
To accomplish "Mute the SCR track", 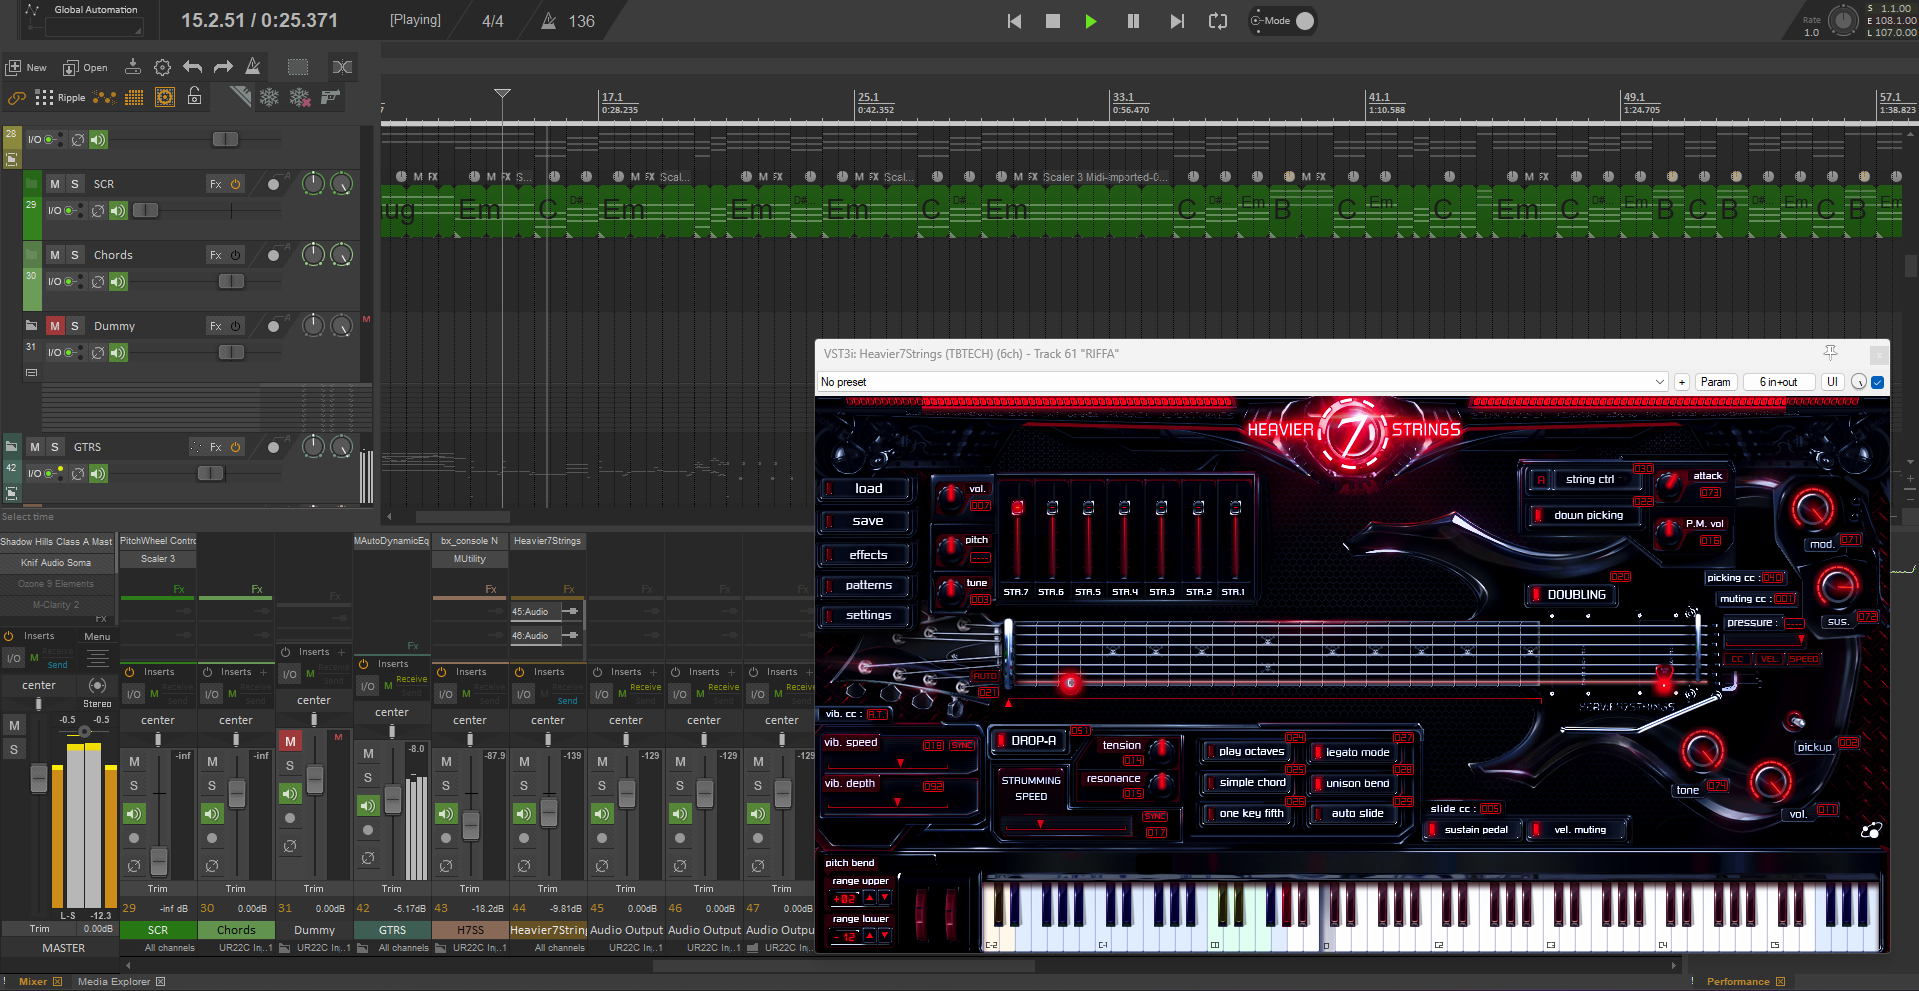I will 55,184.
